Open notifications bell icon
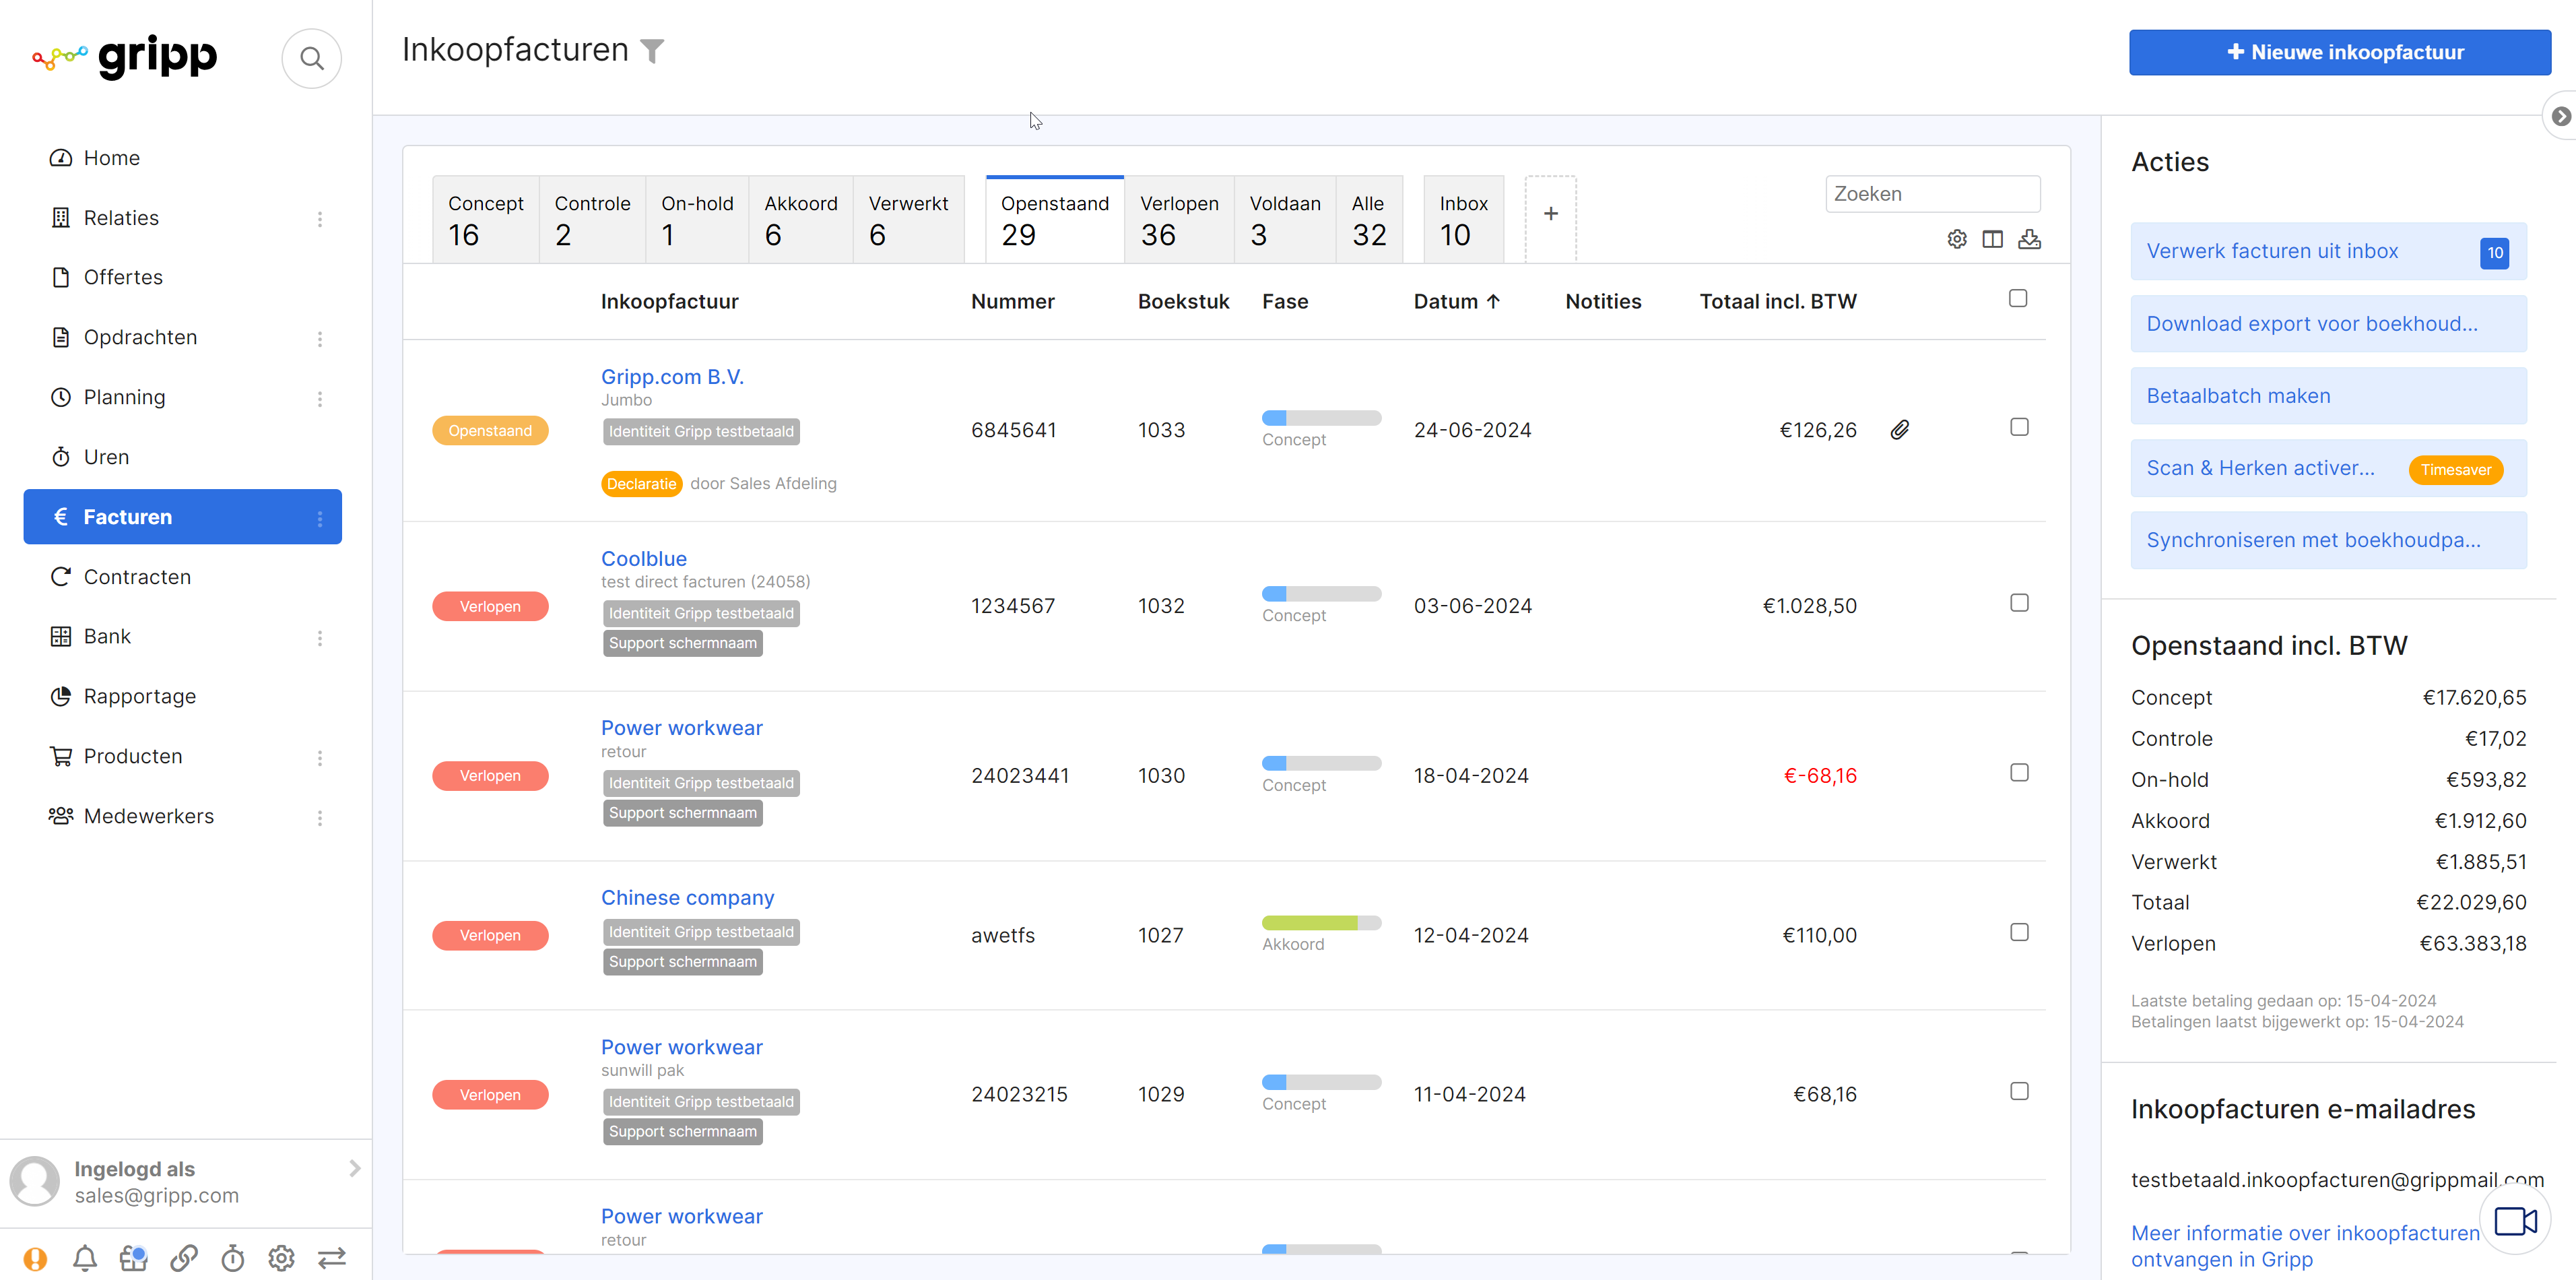Screen dimensions: 2576x1280 point(85,1258)
